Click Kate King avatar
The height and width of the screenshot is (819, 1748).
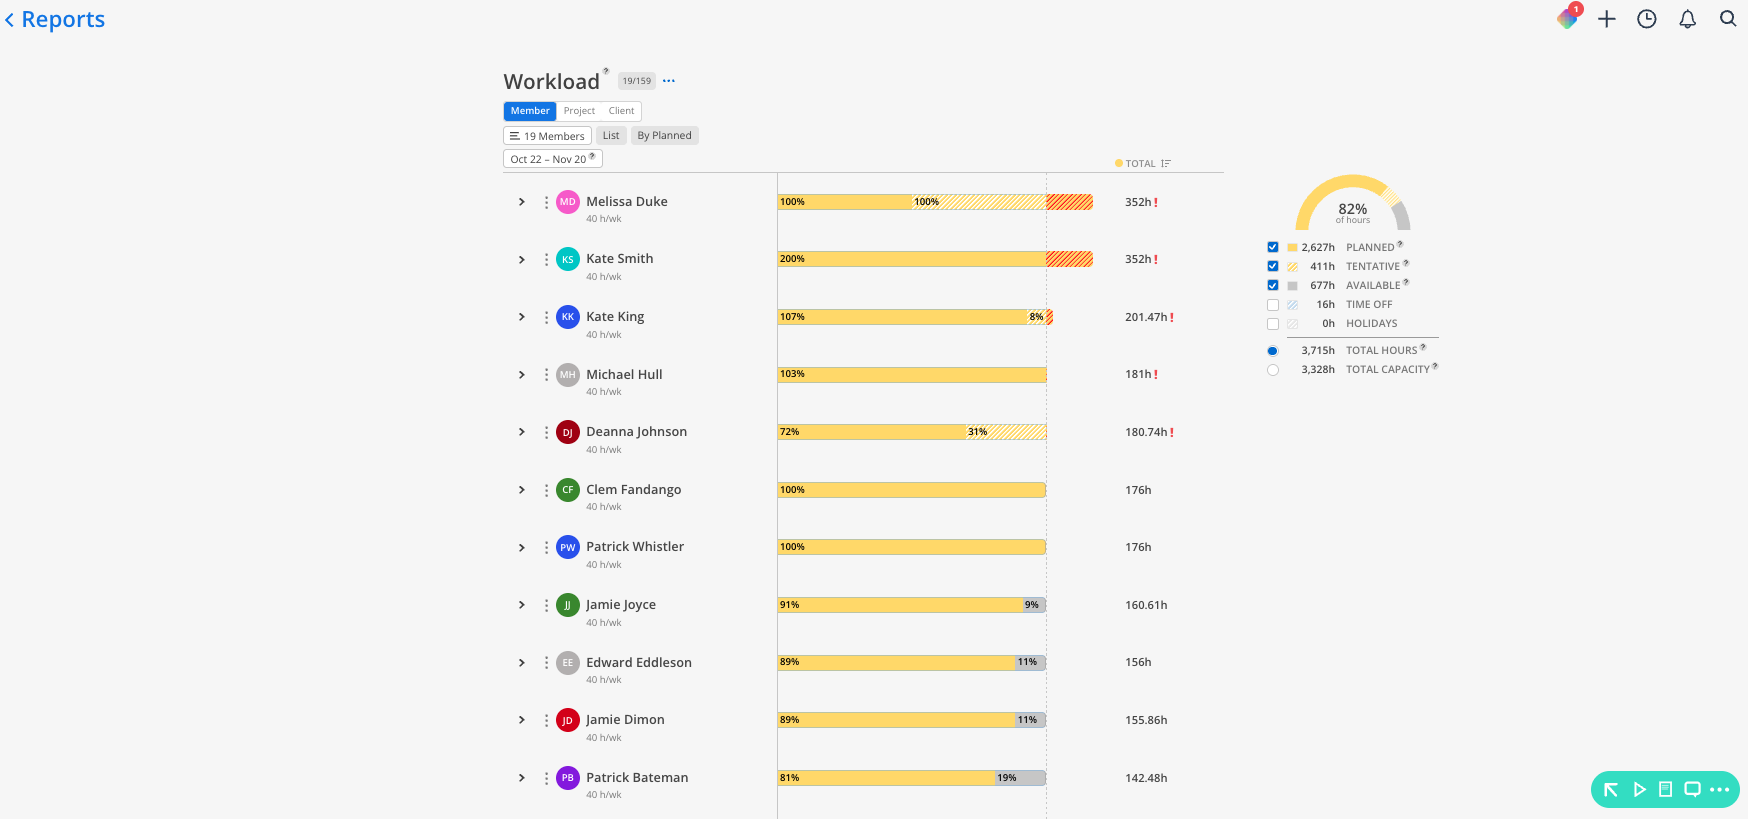(x=568, y=317)
